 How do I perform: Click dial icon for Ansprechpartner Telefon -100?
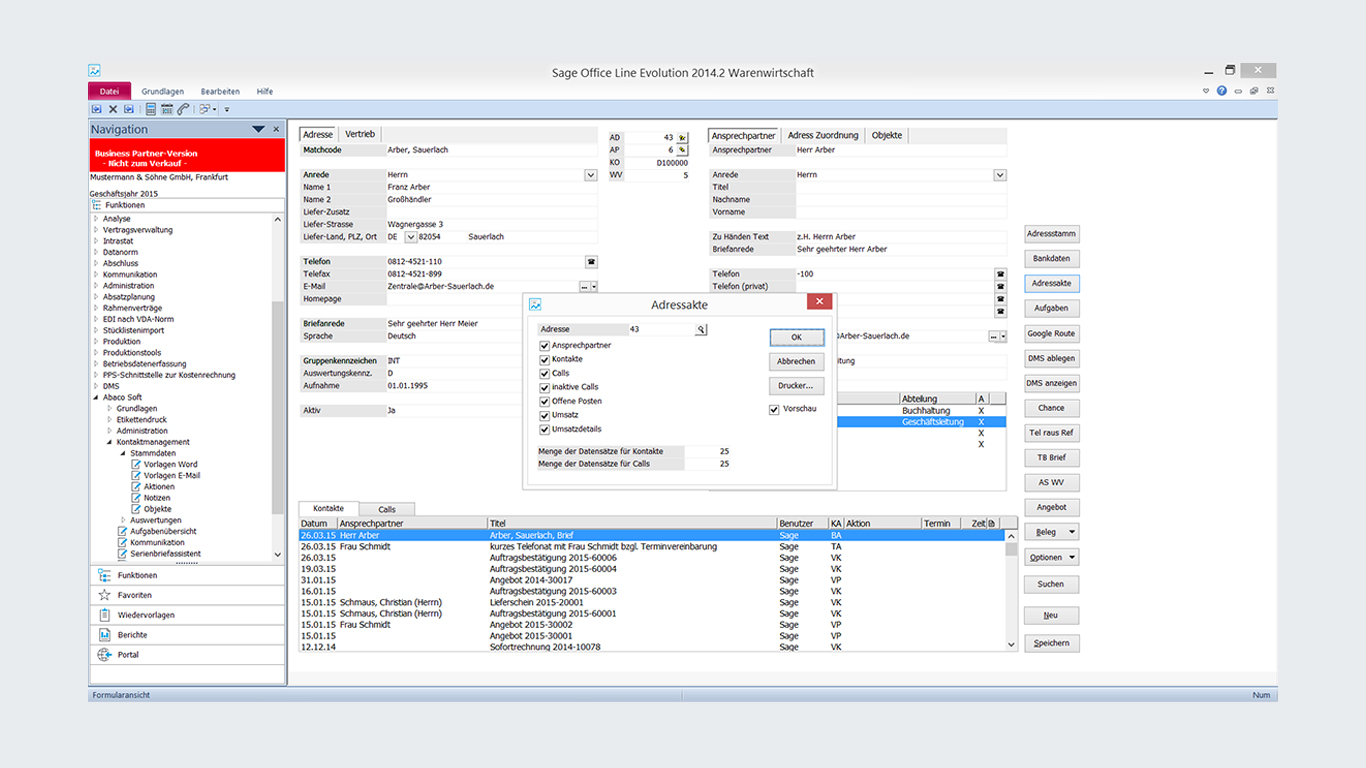click(x=1000, y=274)
